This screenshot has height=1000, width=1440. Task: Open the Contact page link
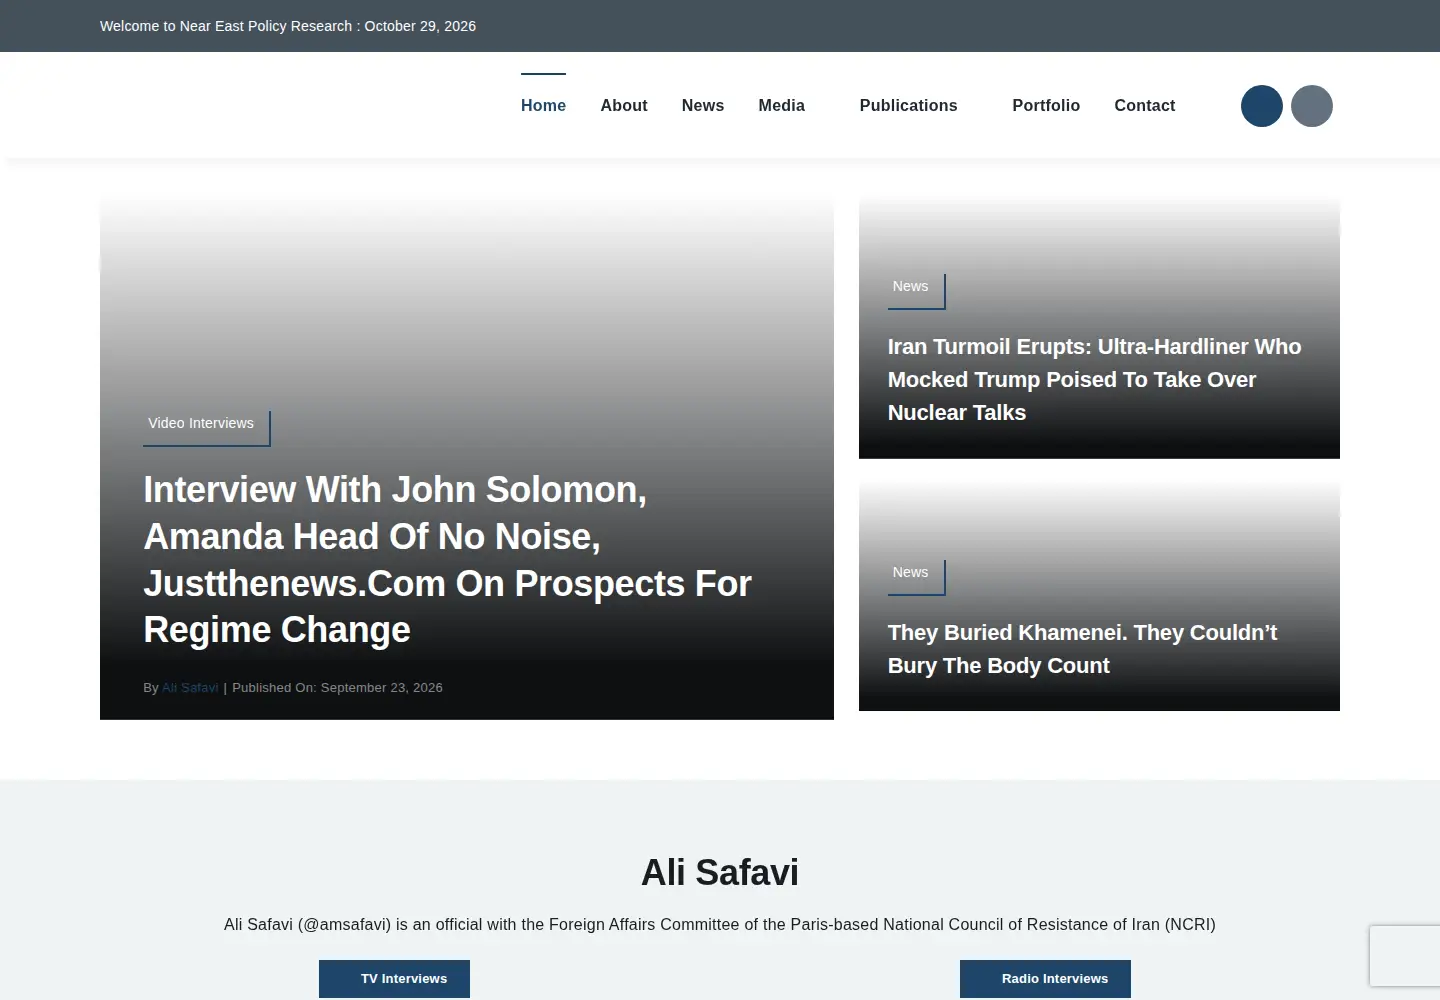coord(1145,106)
